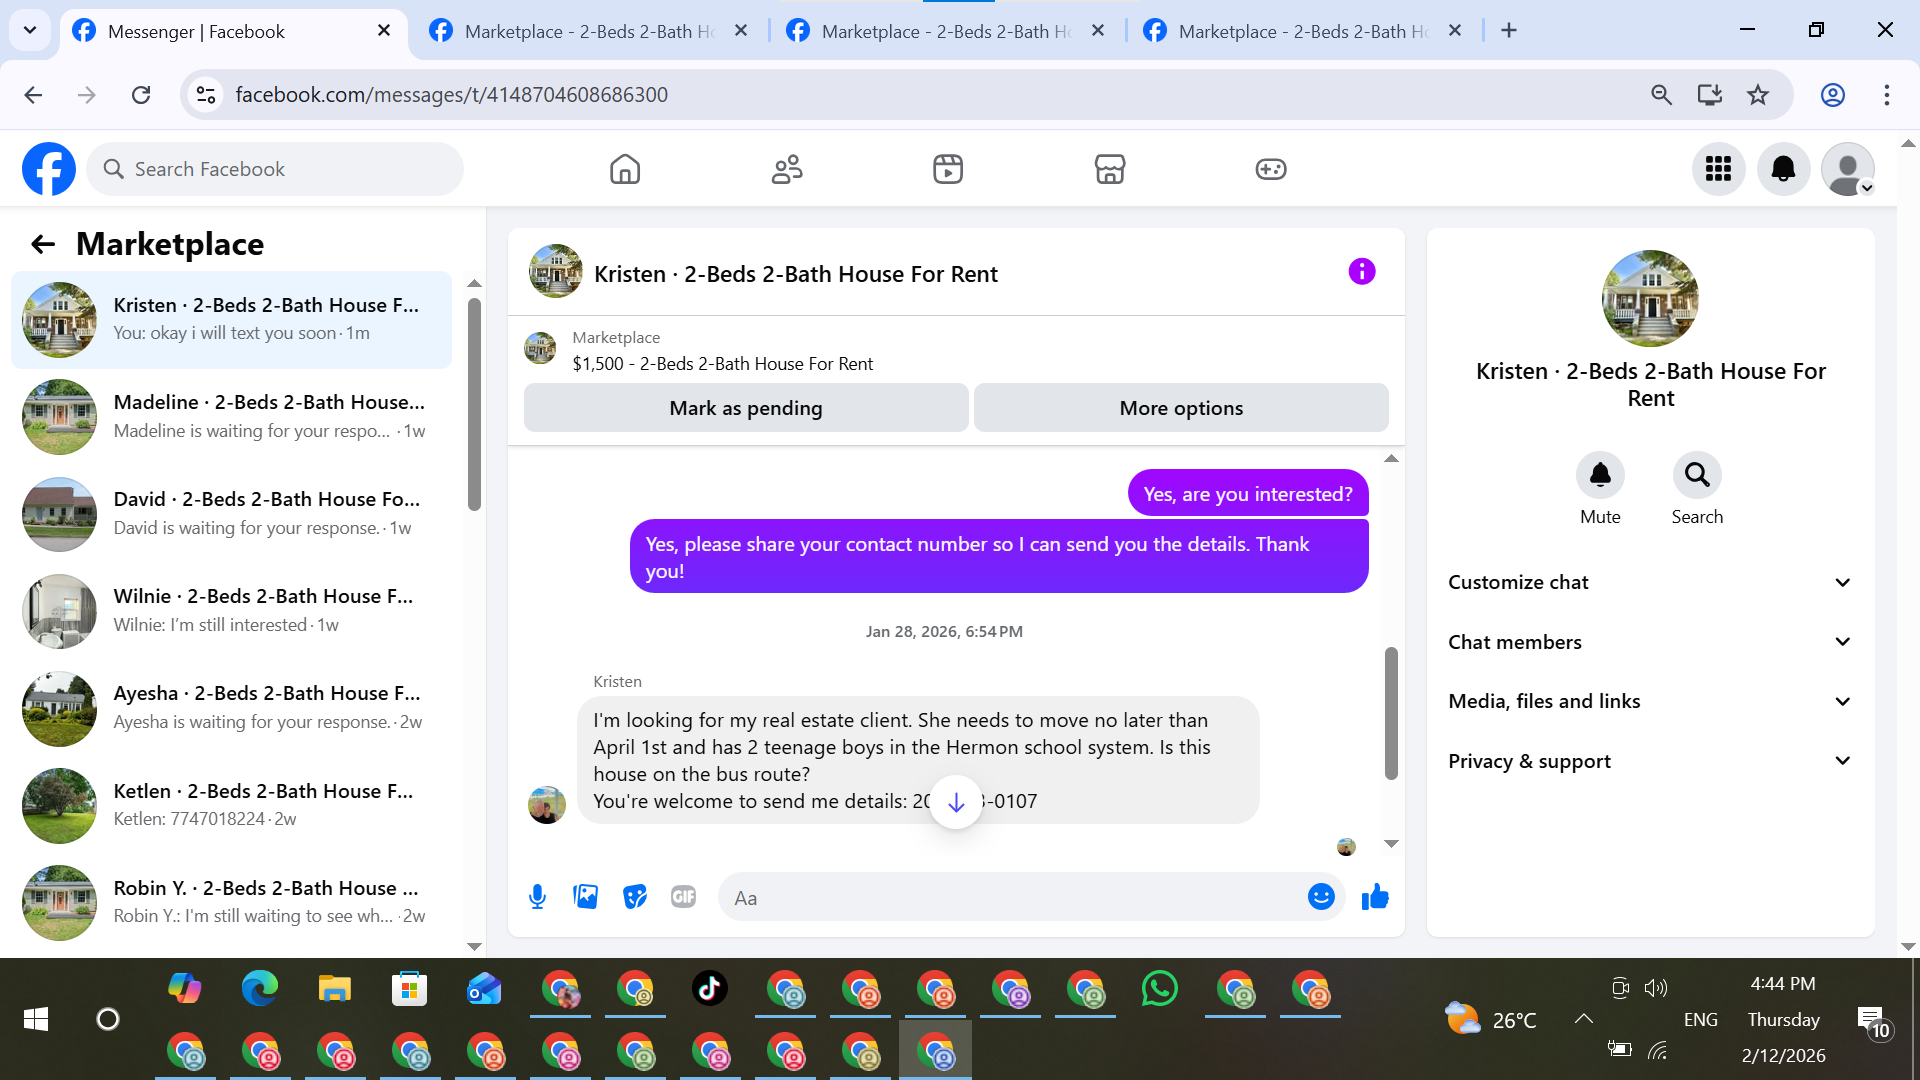Open Chrome three-dot menu
The image size is (1920, 1080).
(1887, 95)
